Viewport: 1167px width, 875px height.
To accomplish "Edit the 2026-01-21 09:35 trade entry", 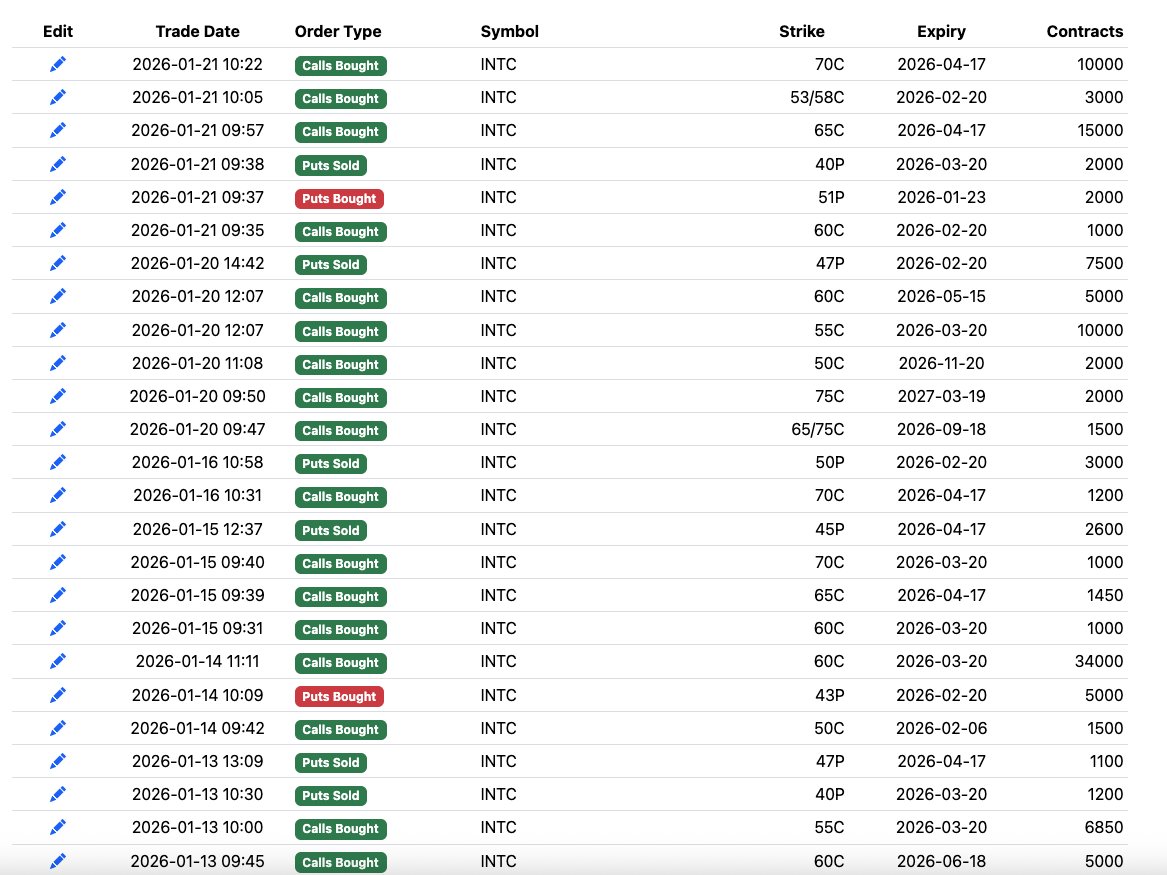I will pos(57,231).
